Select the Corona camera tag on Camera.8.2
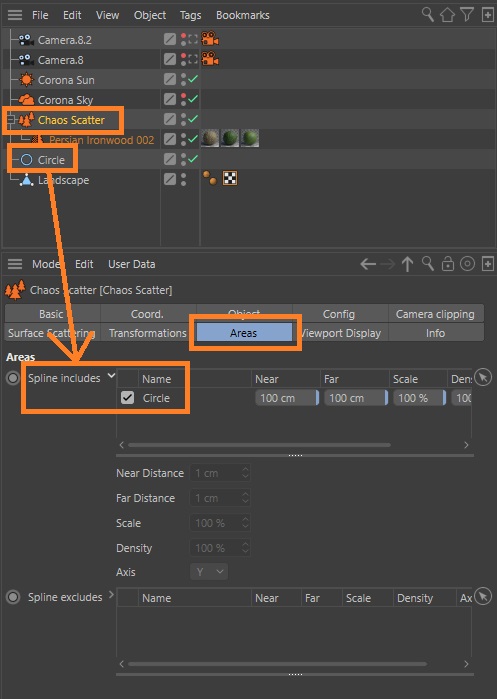Image resolution: width=497 pixels, height=699 pixels. tap(210, 39)
